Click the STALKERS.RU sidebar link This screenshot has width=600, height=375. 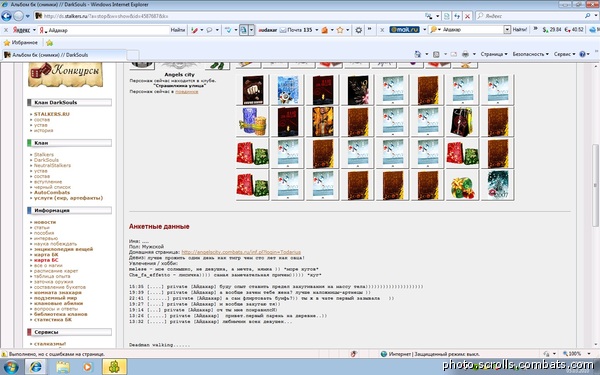52,114
